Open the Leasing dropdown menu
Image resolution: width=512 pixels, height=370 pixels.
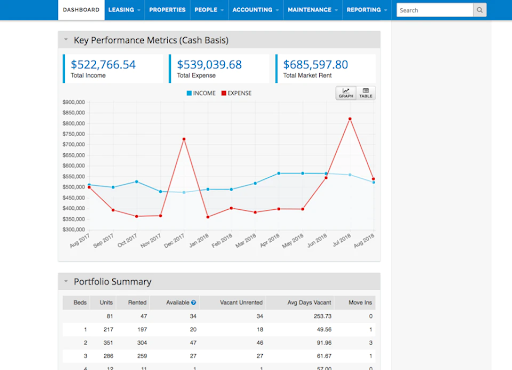pos(124,10)
